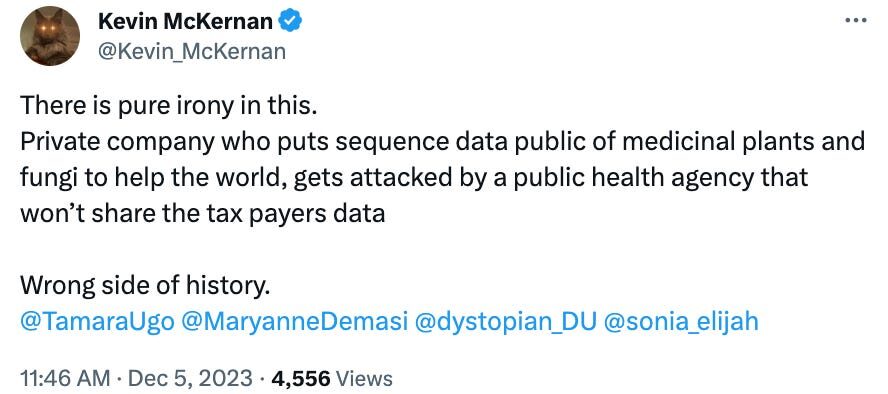Open Kevin McKernan's cat profile avatar
This screenshot has width=888, height=394.
[x=50, y=36]
